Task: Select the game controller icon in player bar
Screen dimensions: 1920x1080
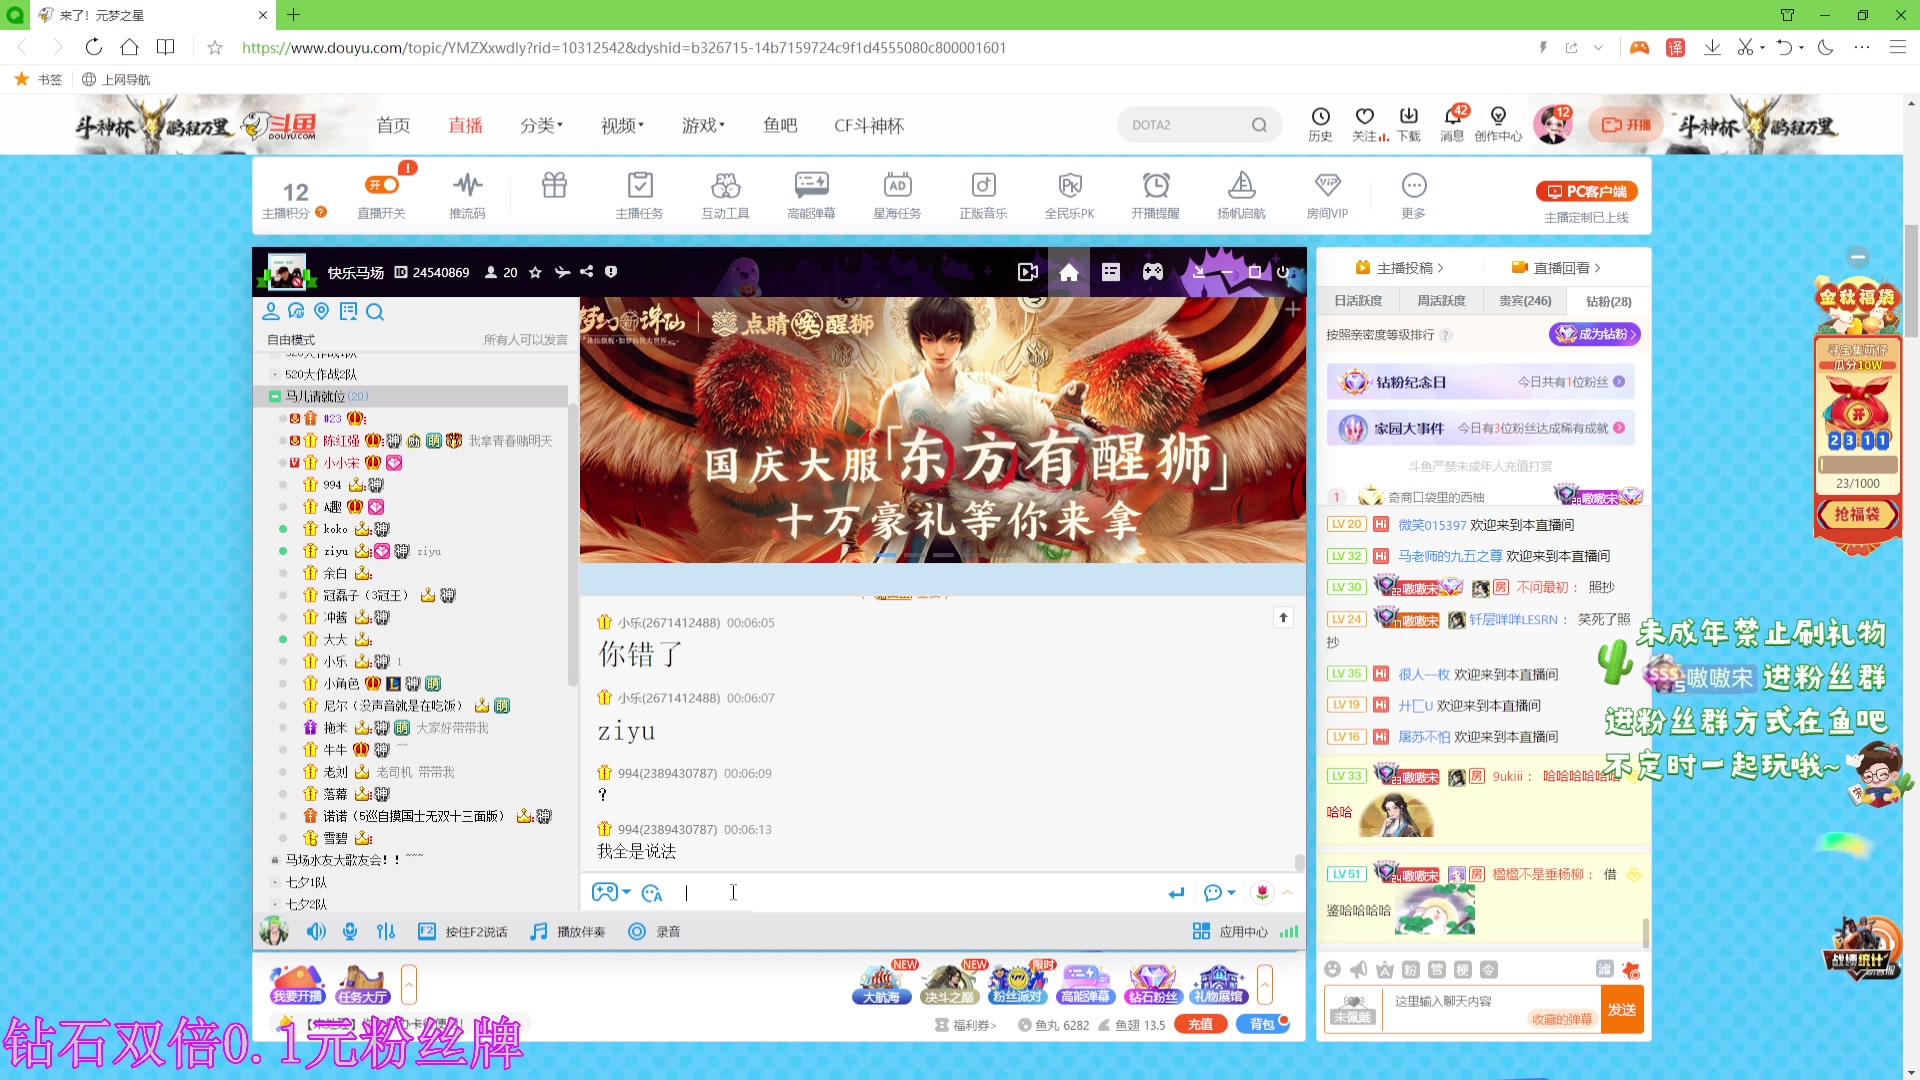Action: pyautogui.click(x=1153, y=271)
